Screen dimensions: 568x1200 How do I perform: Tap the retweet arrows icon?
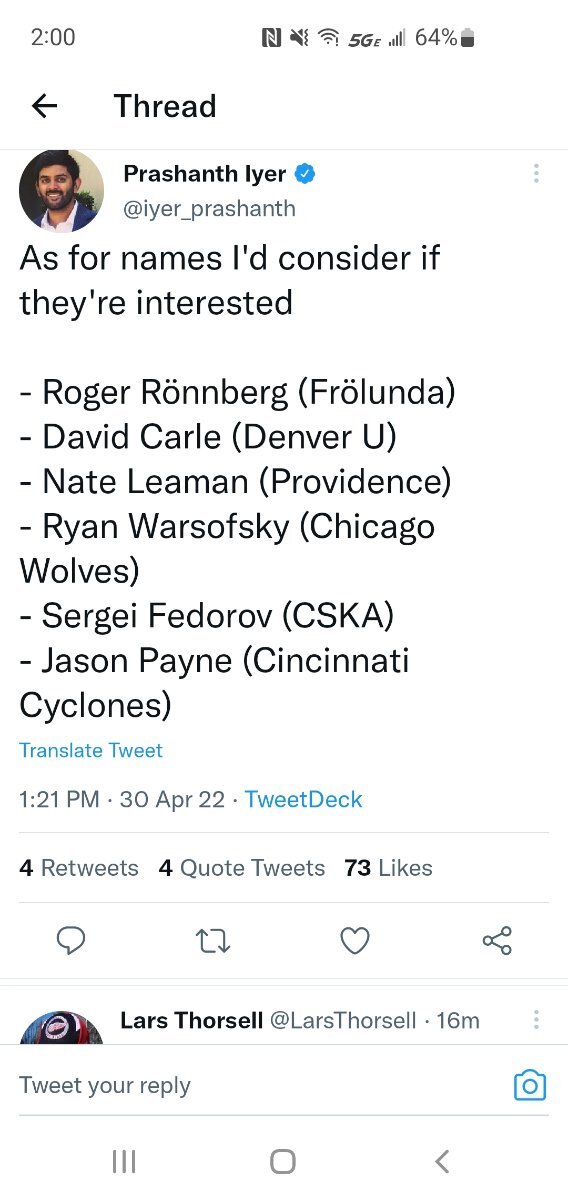[x=213, y=941]
